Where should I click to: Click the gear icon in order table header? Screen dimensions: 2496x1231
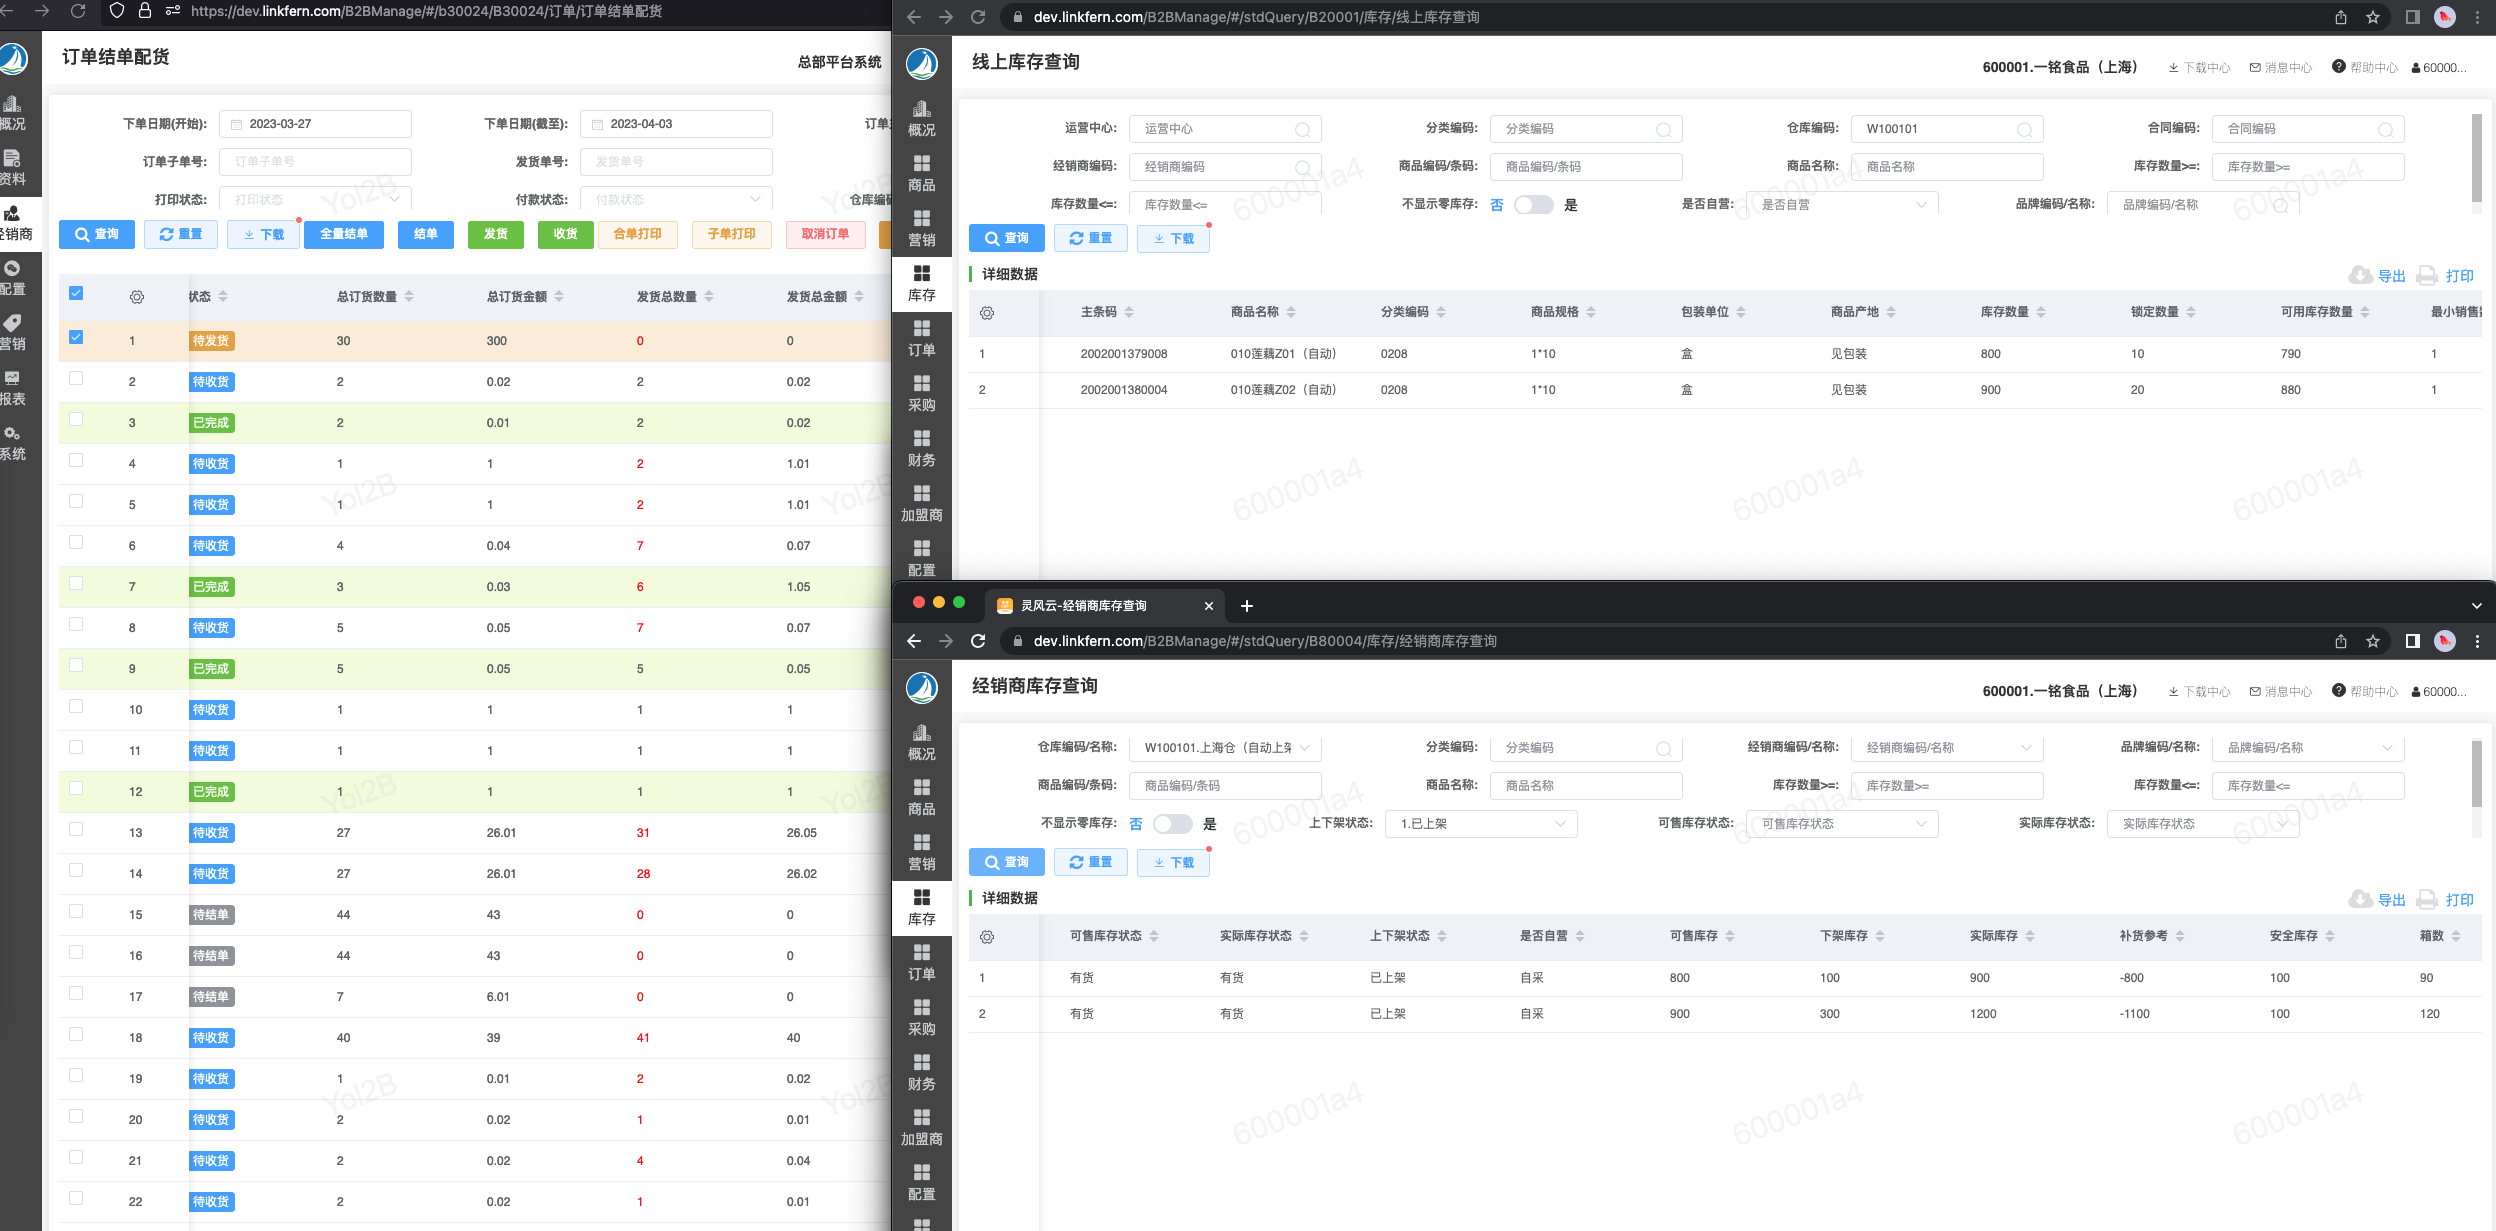coord(137,297)
